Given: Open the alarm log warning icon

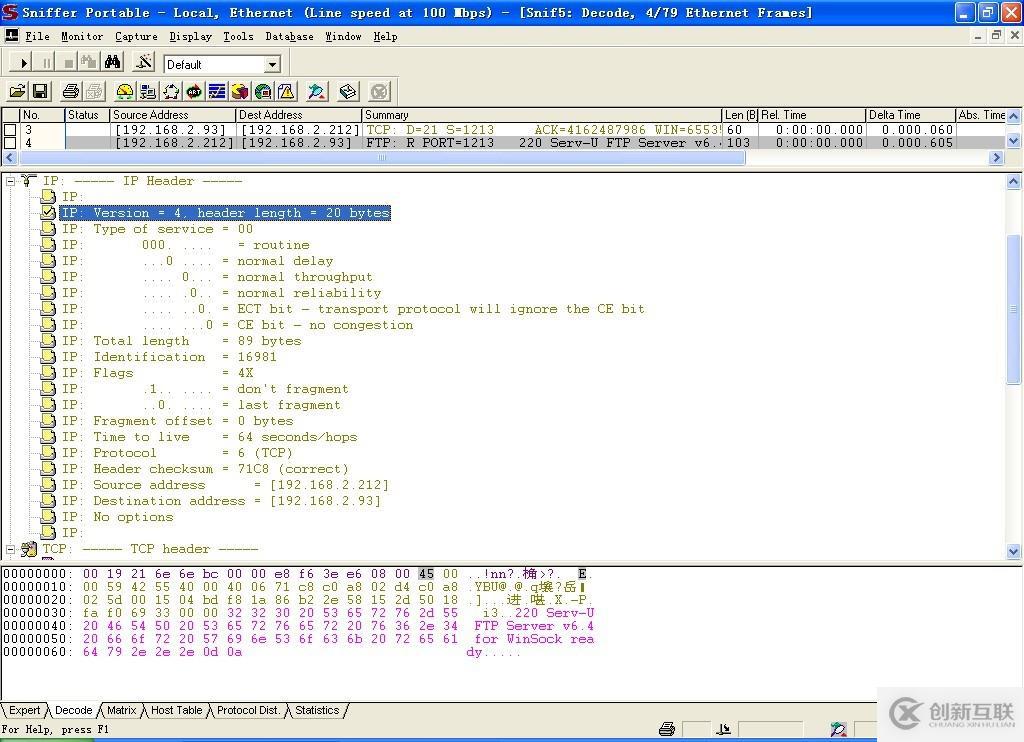Looking at the screenshot, I should [x=286, y=92].
